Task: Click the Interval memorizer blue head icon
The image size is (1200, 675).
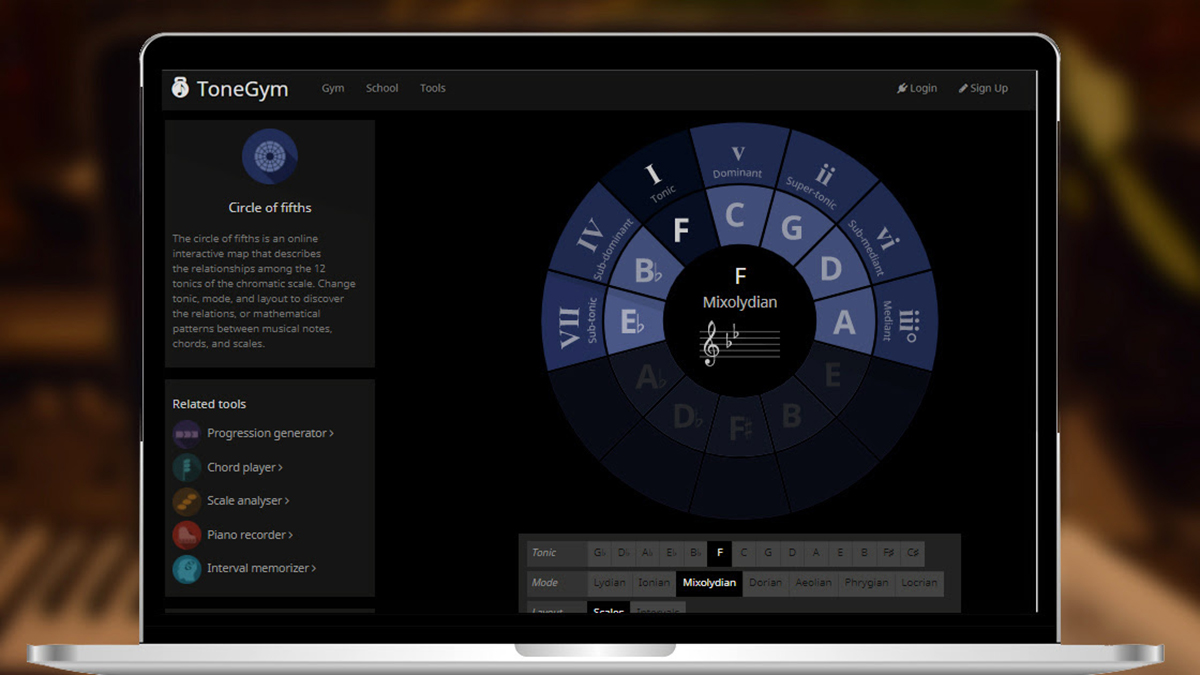Action: [x=187, y=568]
